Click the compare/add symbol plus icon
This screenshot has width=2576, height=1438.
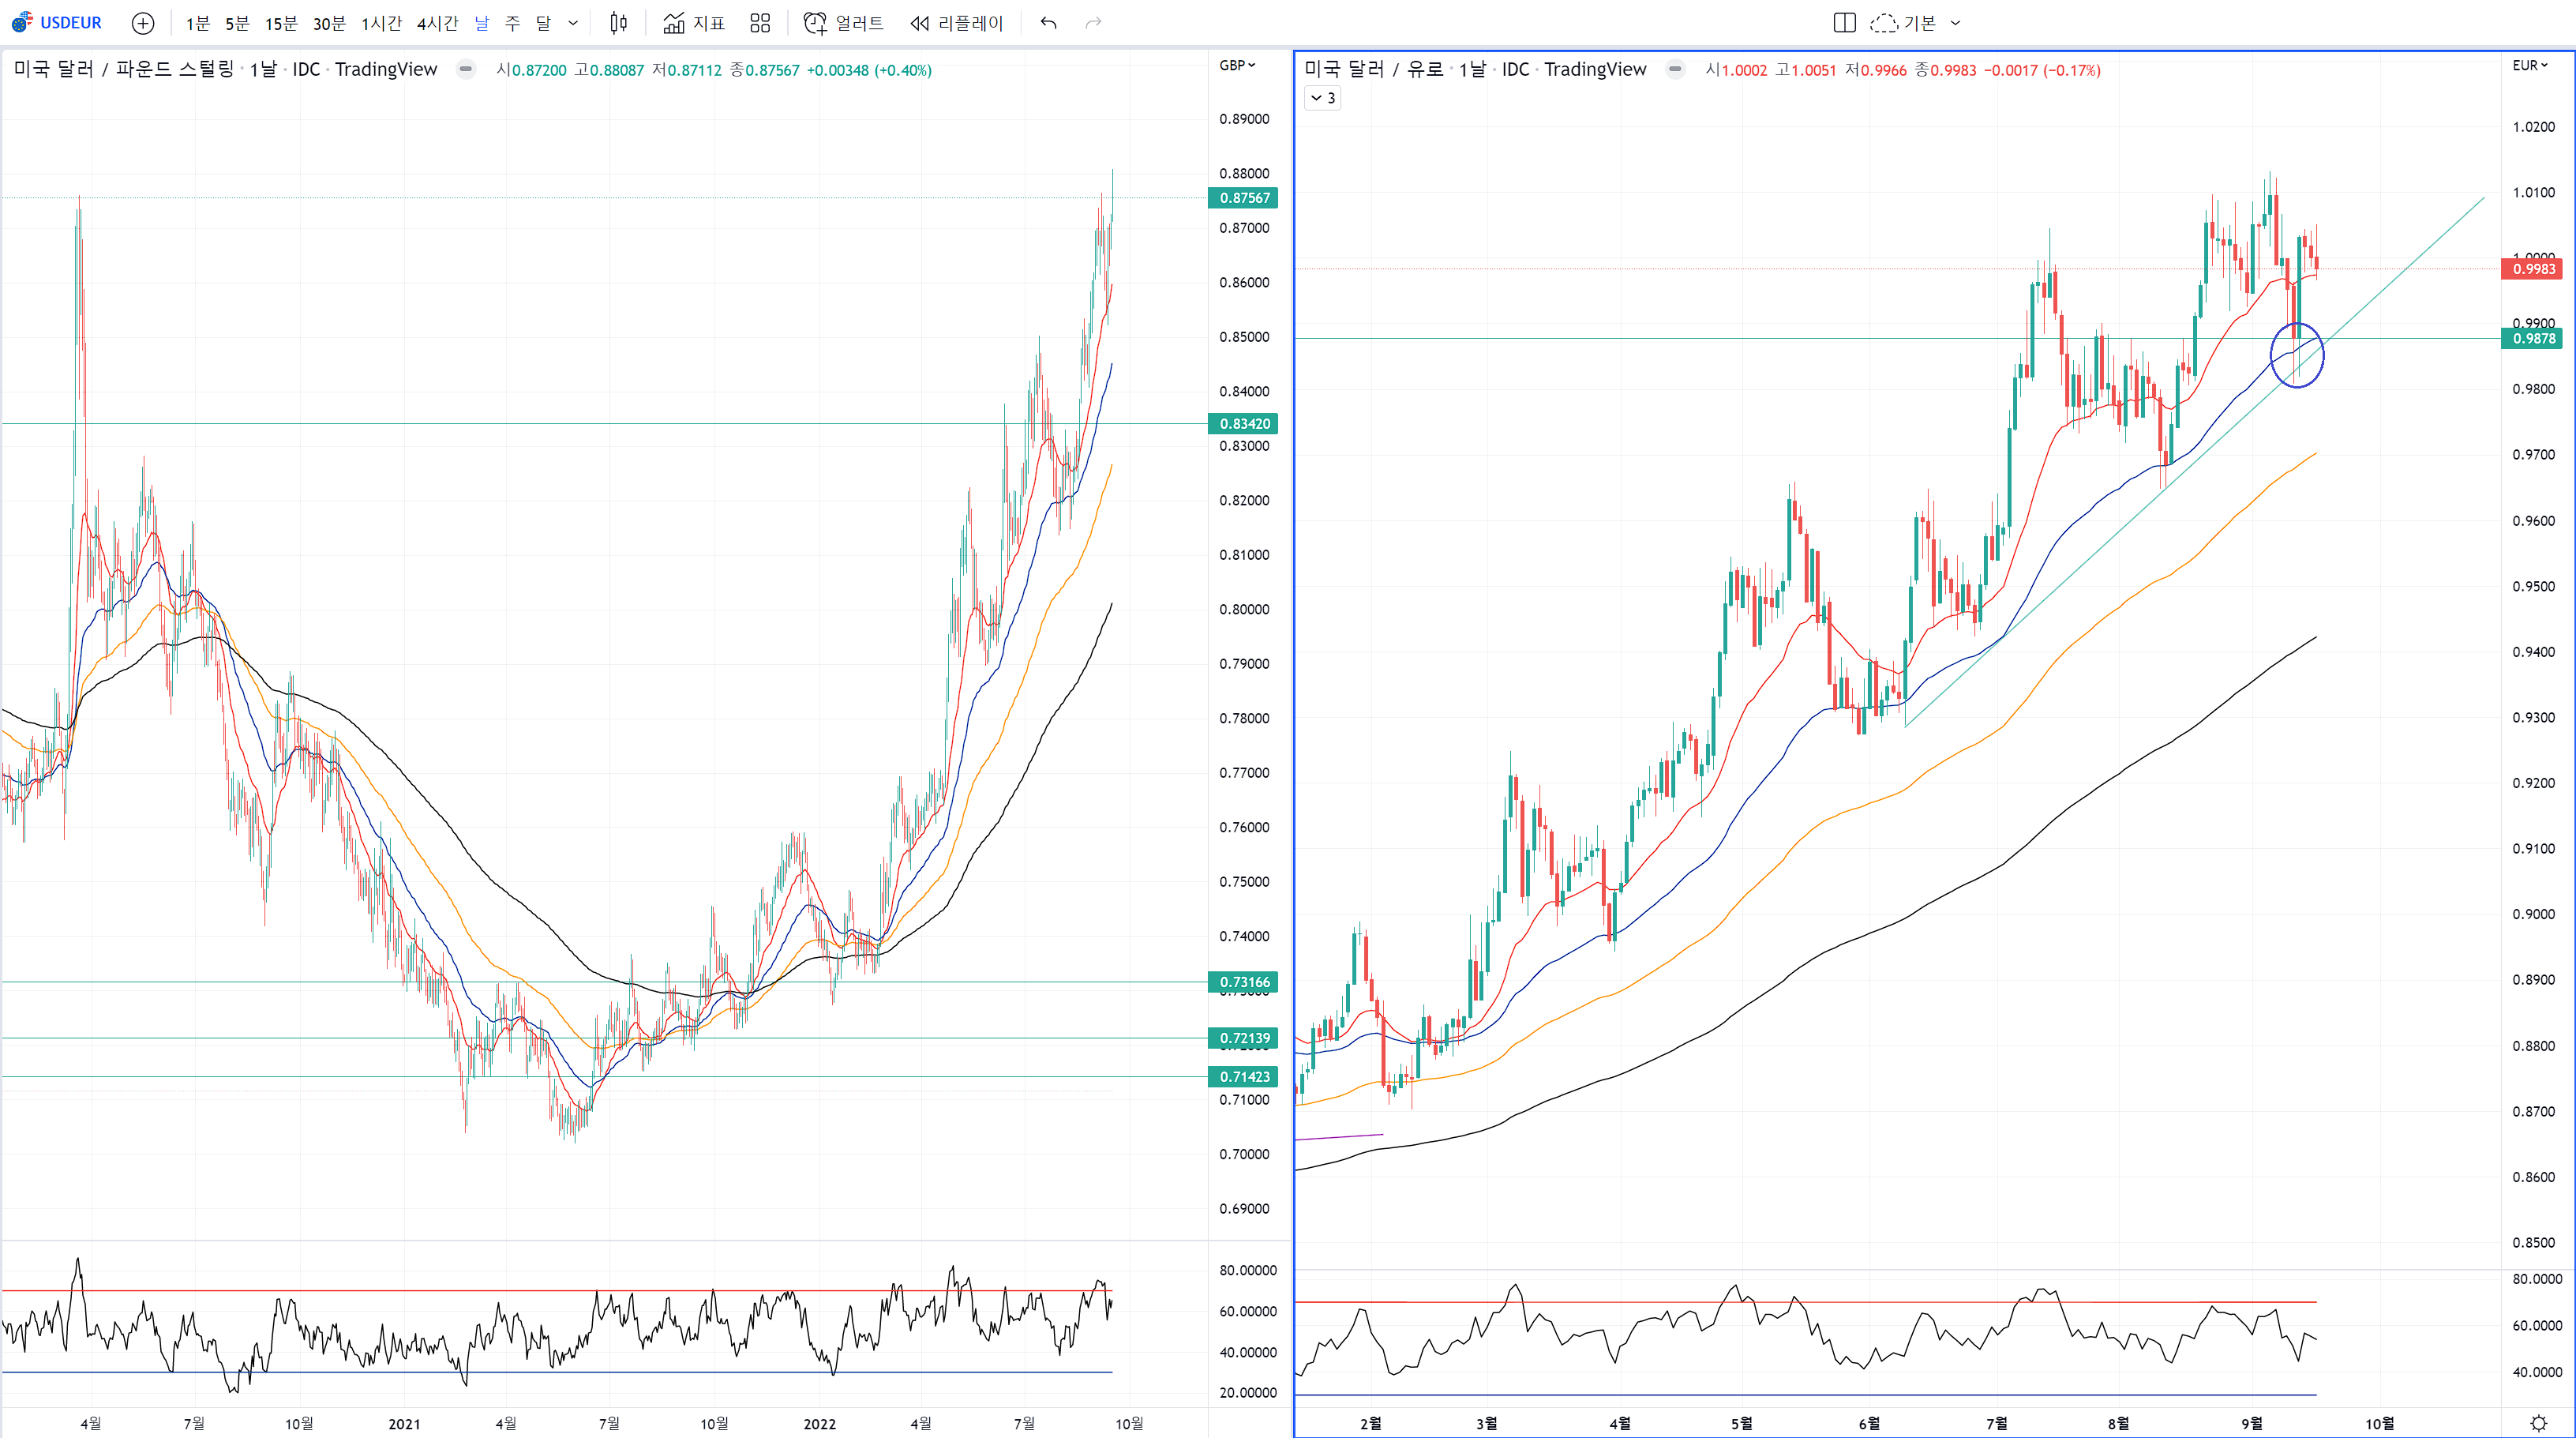tap(143, 23)
